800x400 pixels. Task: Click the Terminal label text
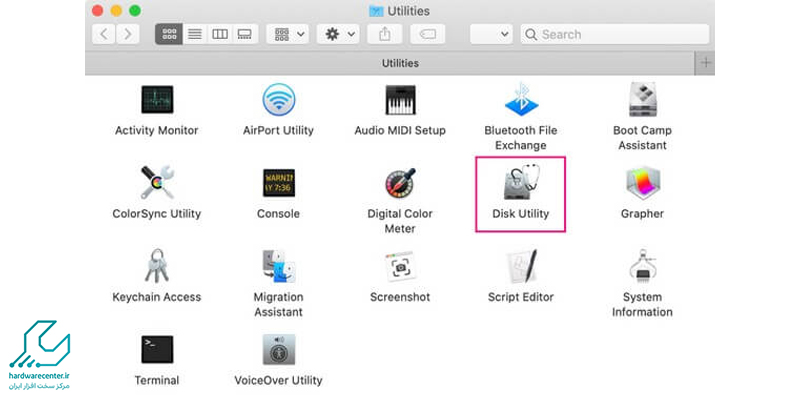[157, 381]
